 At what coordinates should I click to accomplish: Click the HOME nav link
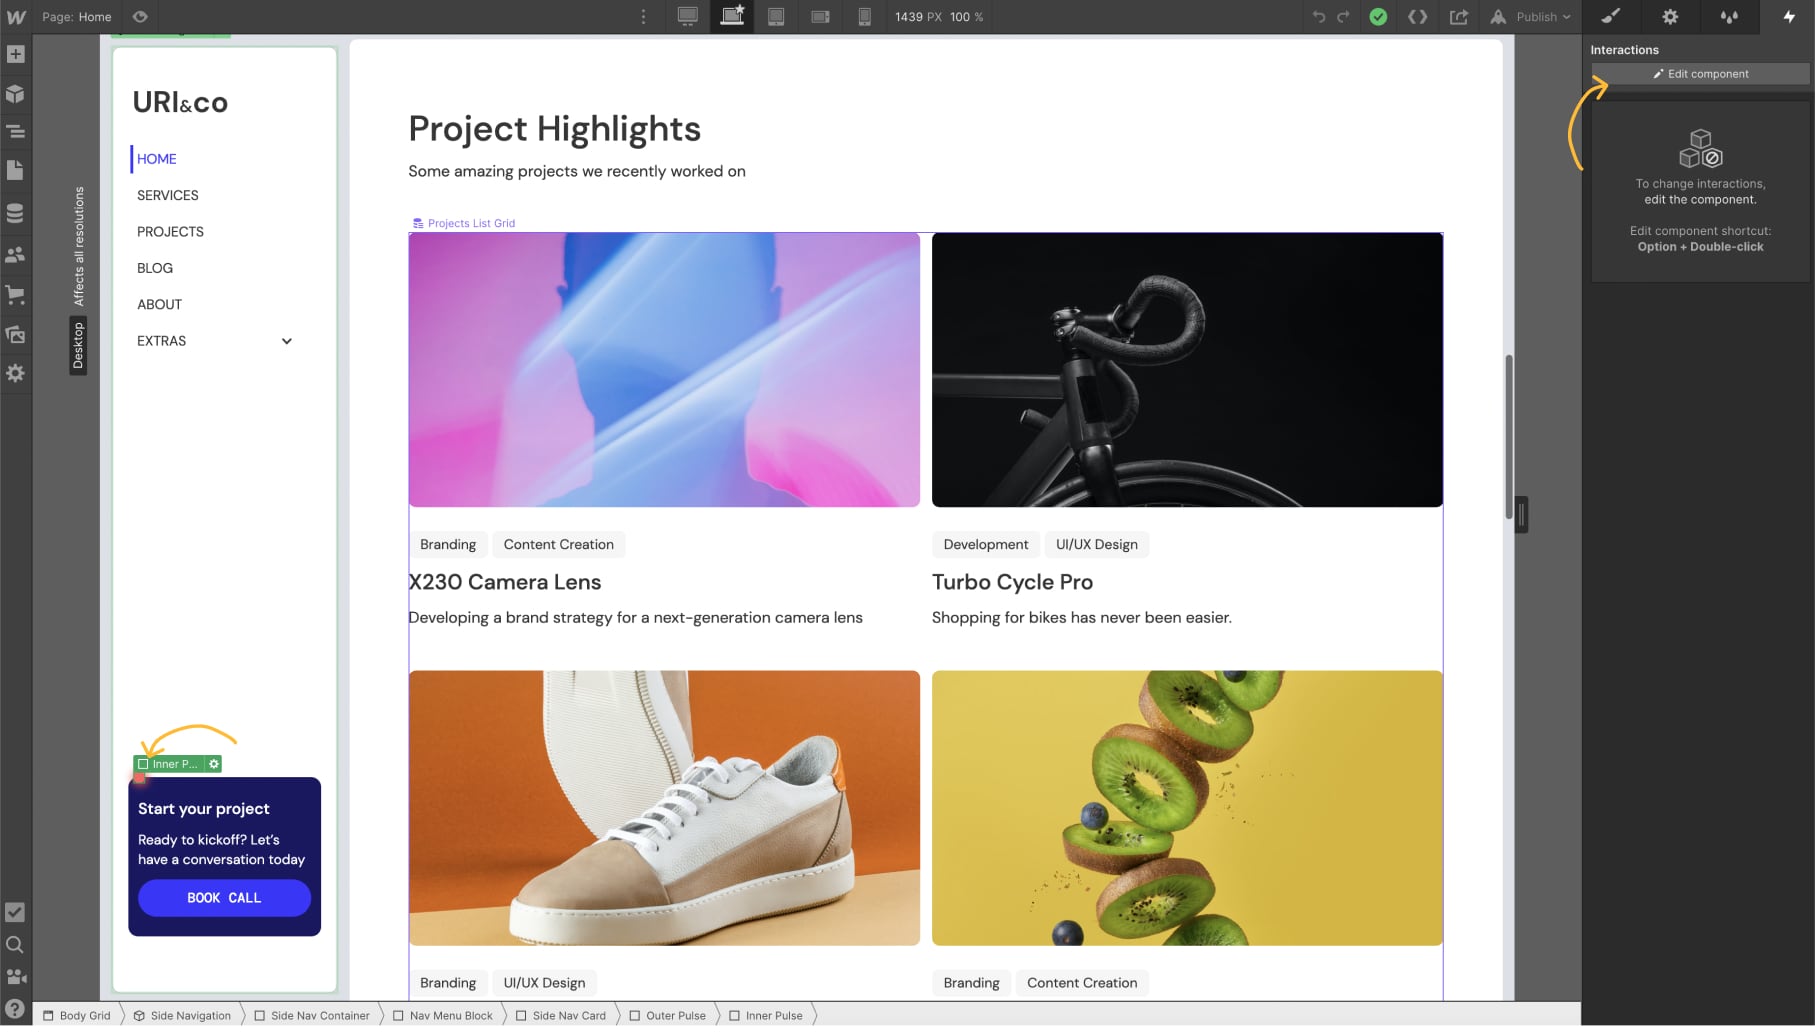coord(157,159)
